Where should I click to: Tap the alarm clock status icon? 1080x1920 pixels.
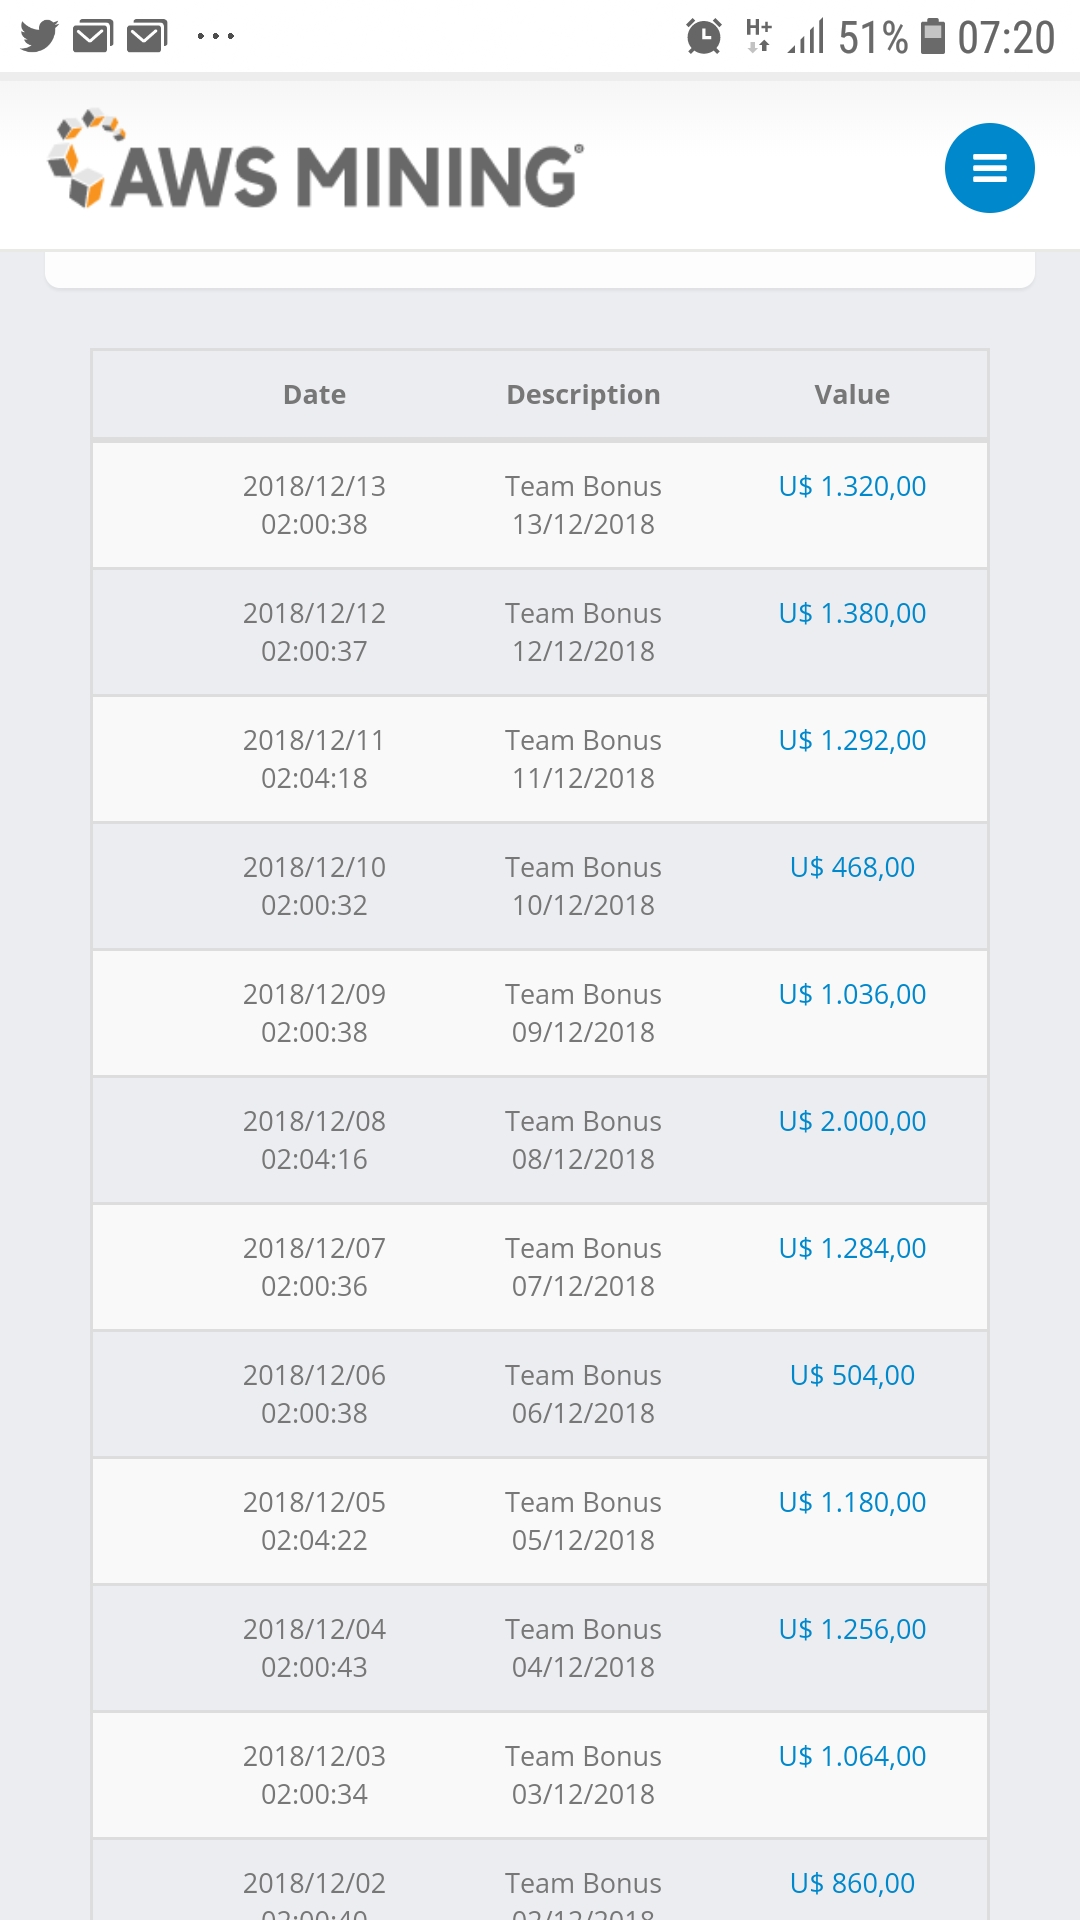(704, 37)
